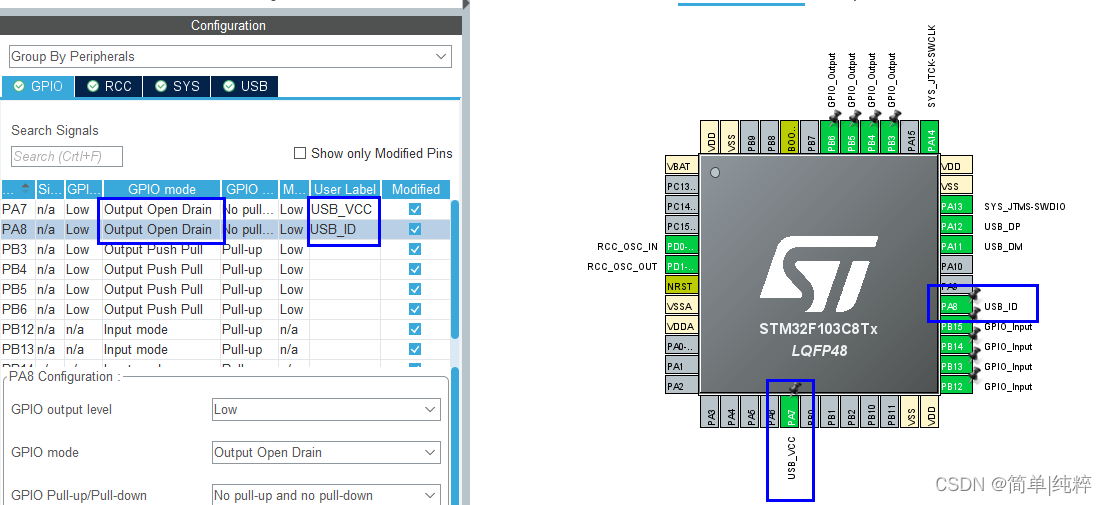1107x505 pixels.
Task: Click the PA8 pin on chip
Action: pos(956,307)
